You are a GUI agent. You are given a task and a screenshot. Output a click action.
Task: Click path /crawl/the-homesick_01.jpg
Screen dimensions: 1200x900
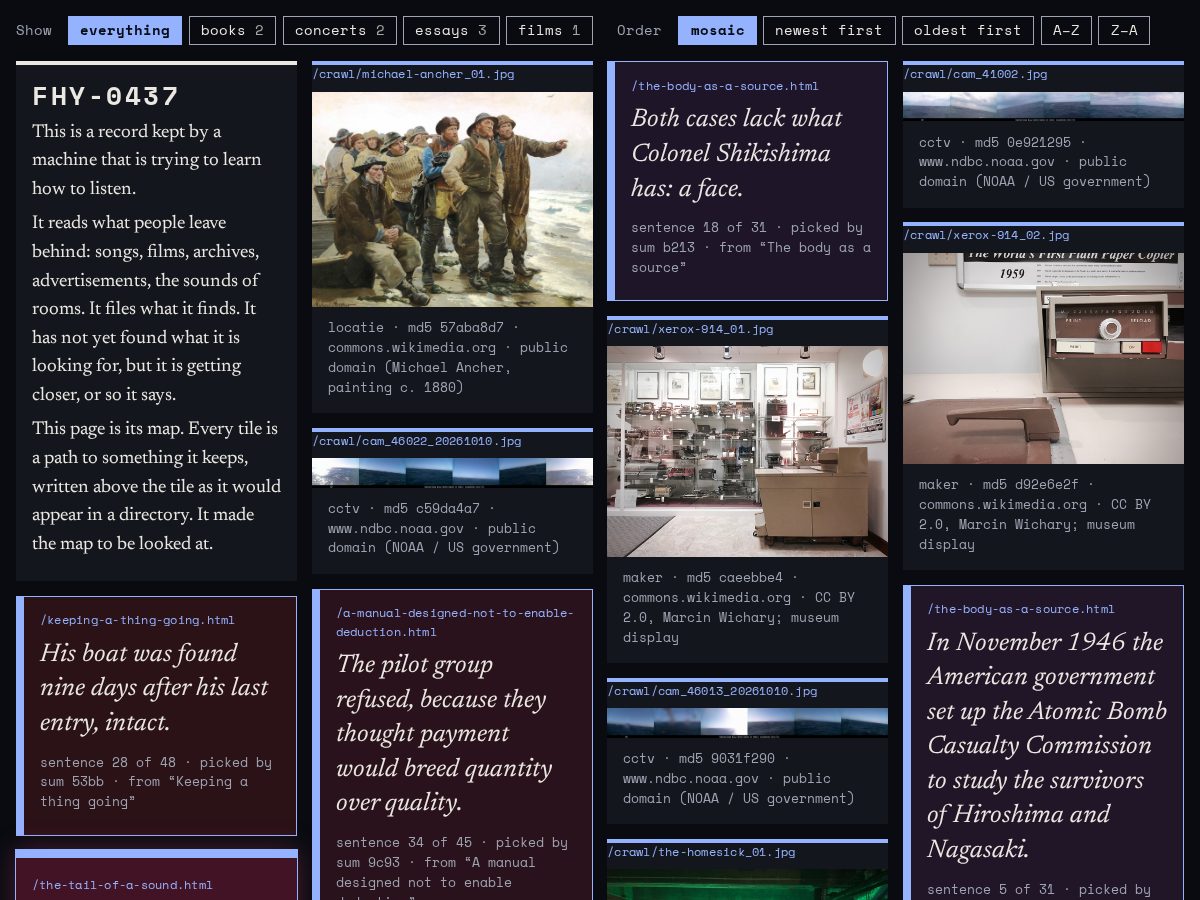click(x=701, y=852)
